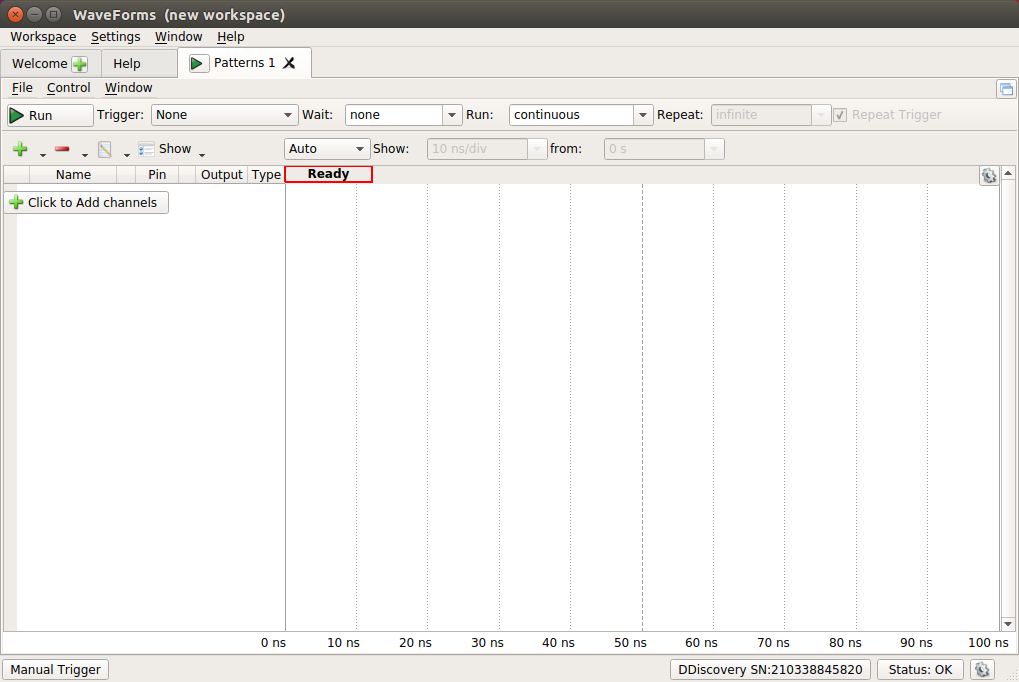Image resolution: width=1019 pixels, height=682 pixels.
Task: Click the Manual Trigger button
Action: point(55,670)
